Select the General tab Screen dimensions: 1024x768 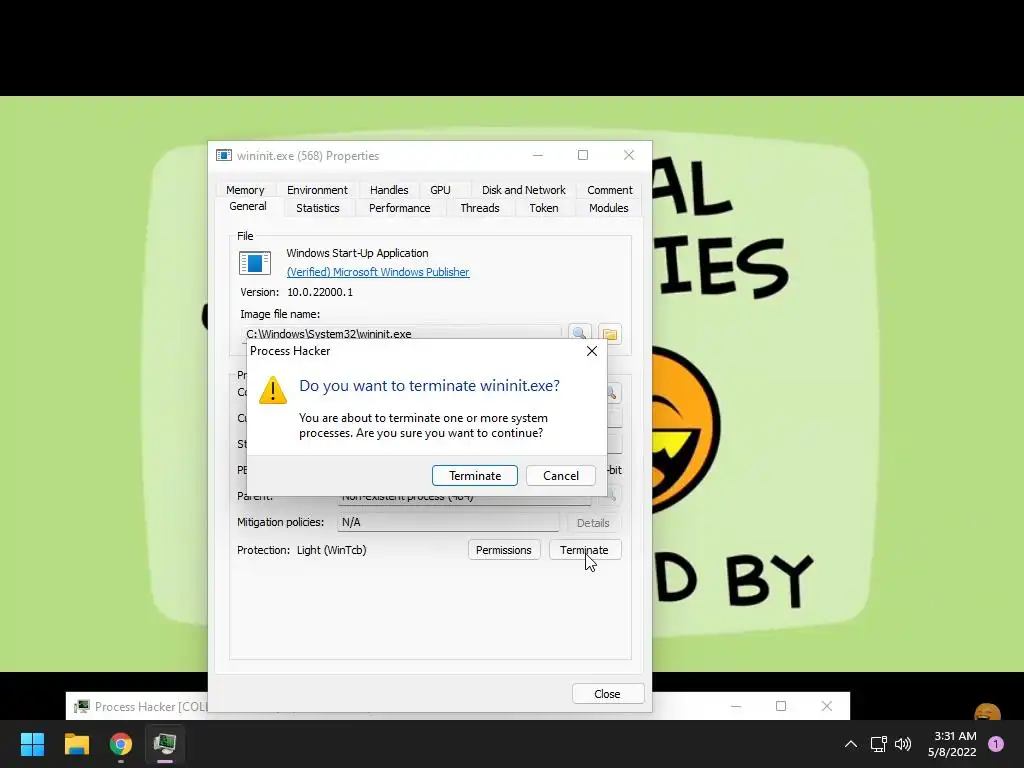coord(248,206)
